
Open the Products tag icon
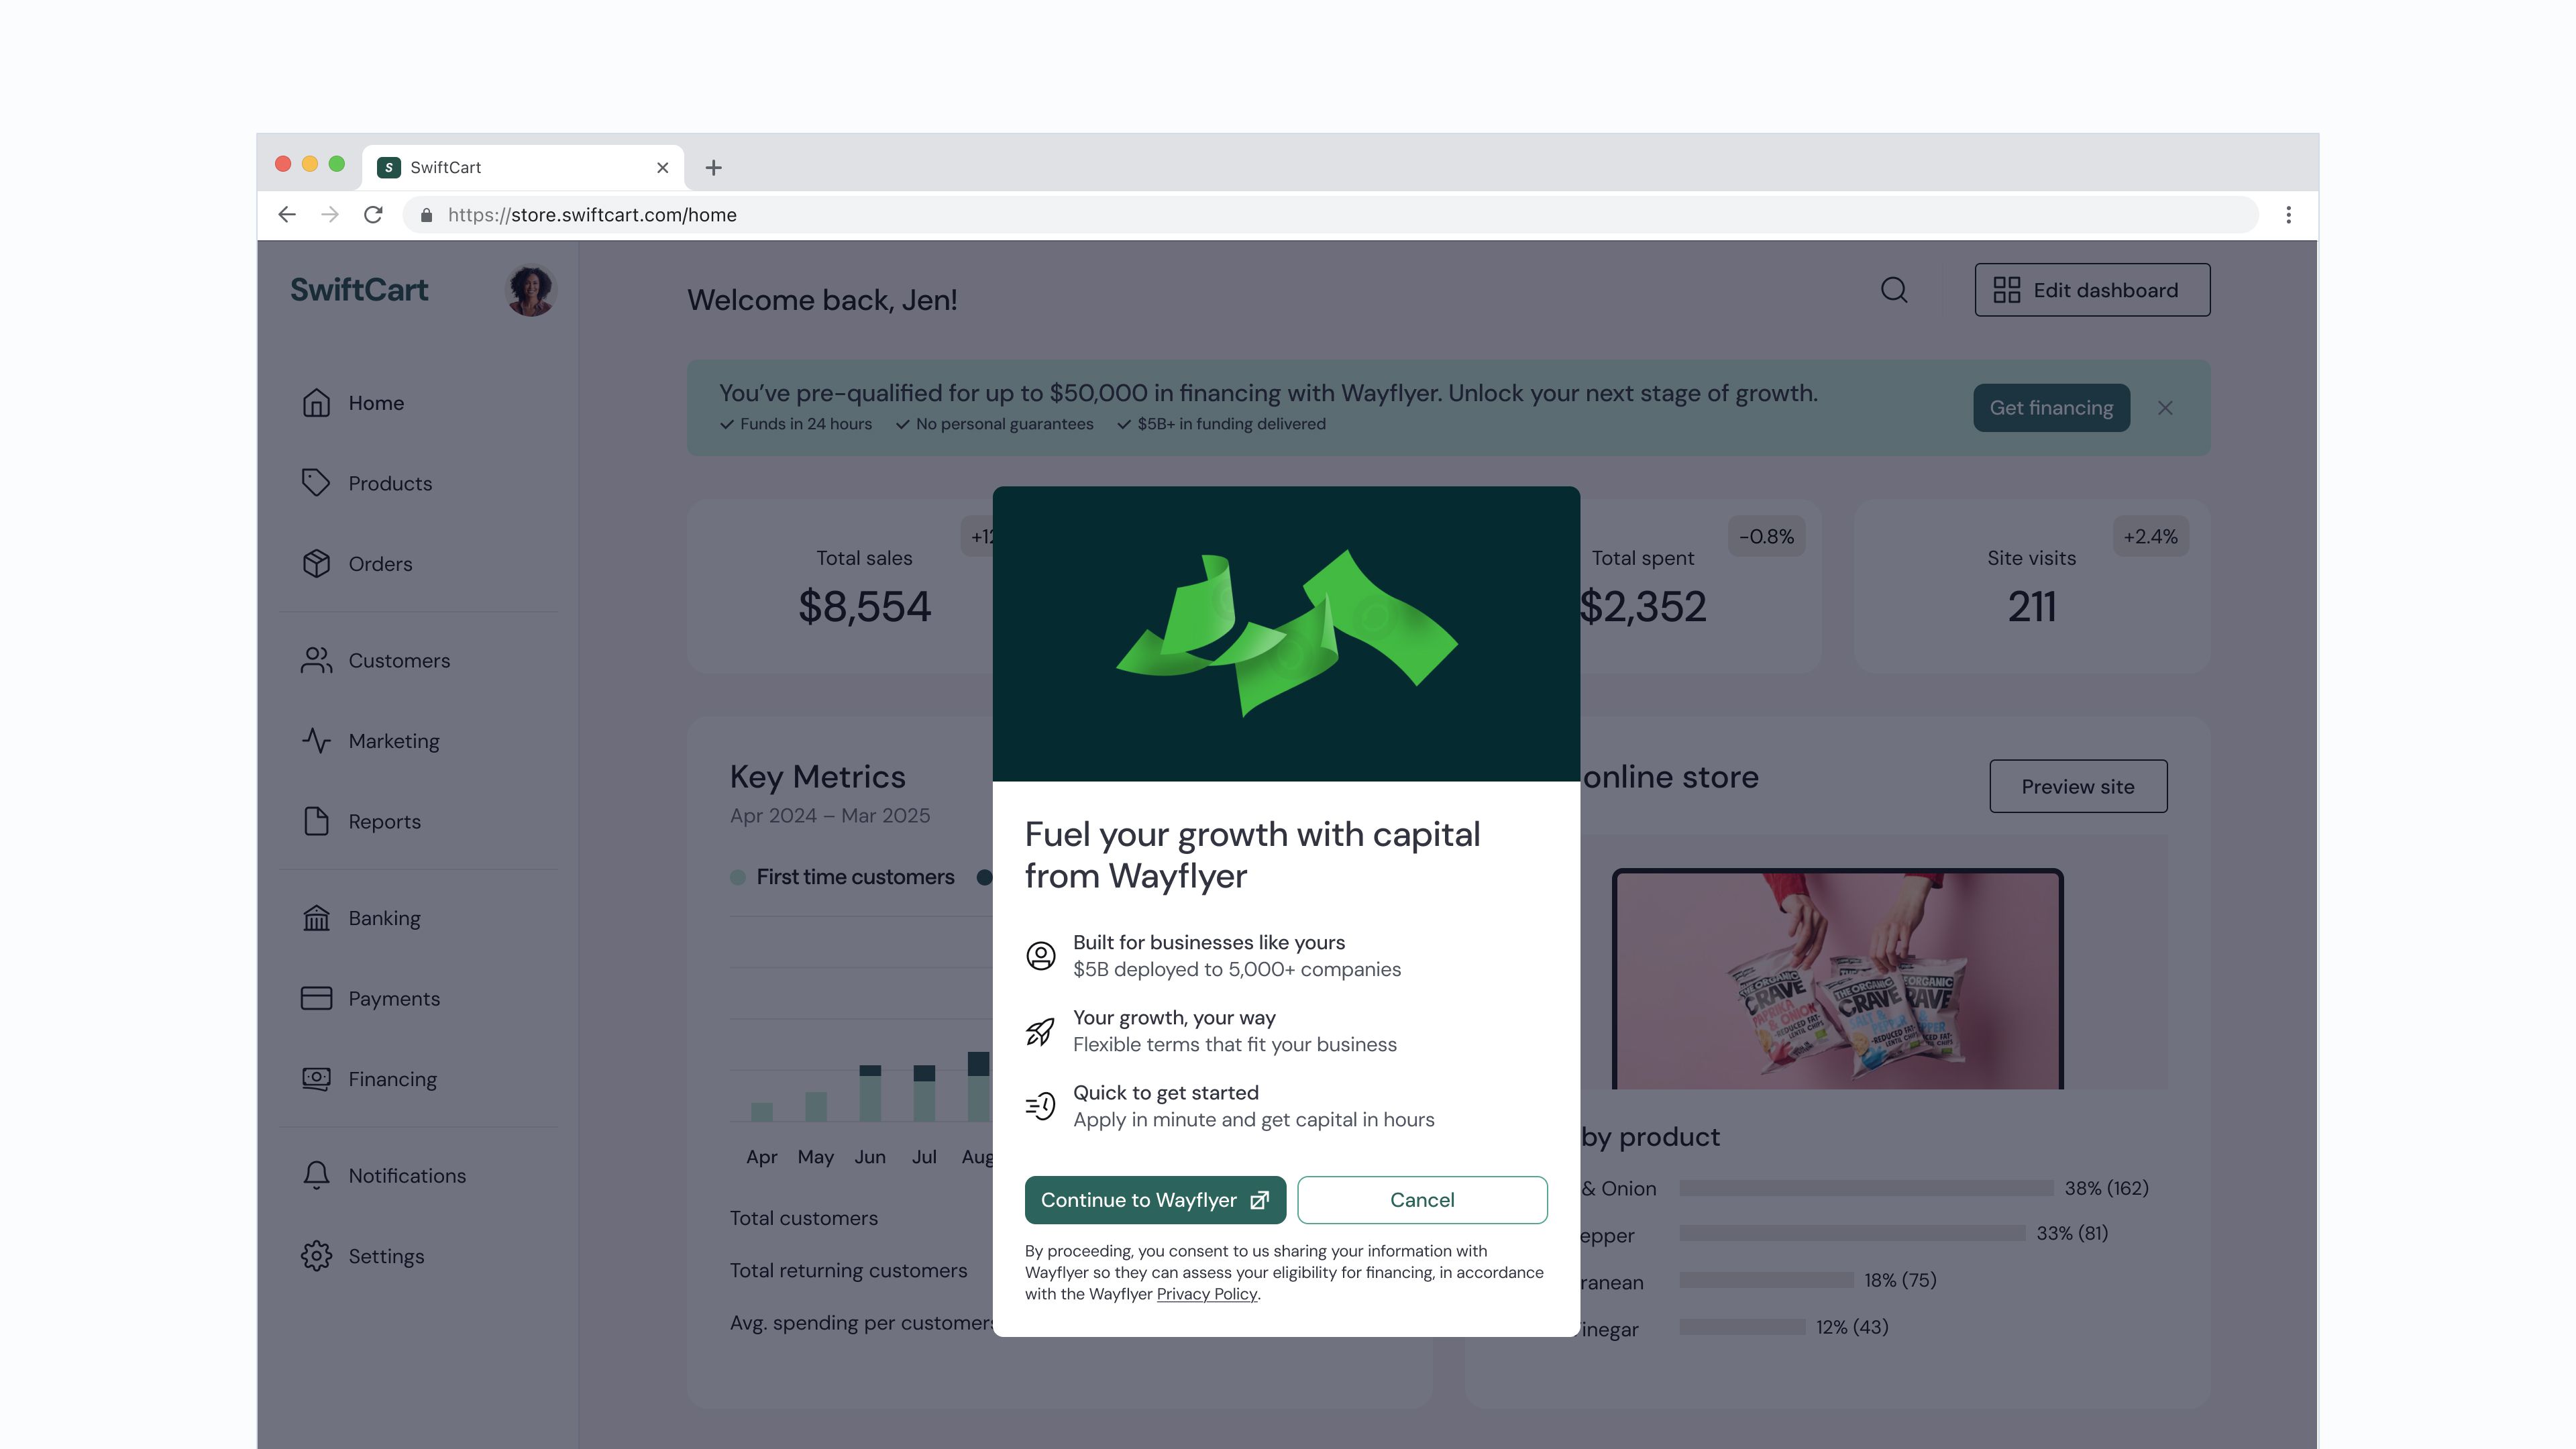316,483
